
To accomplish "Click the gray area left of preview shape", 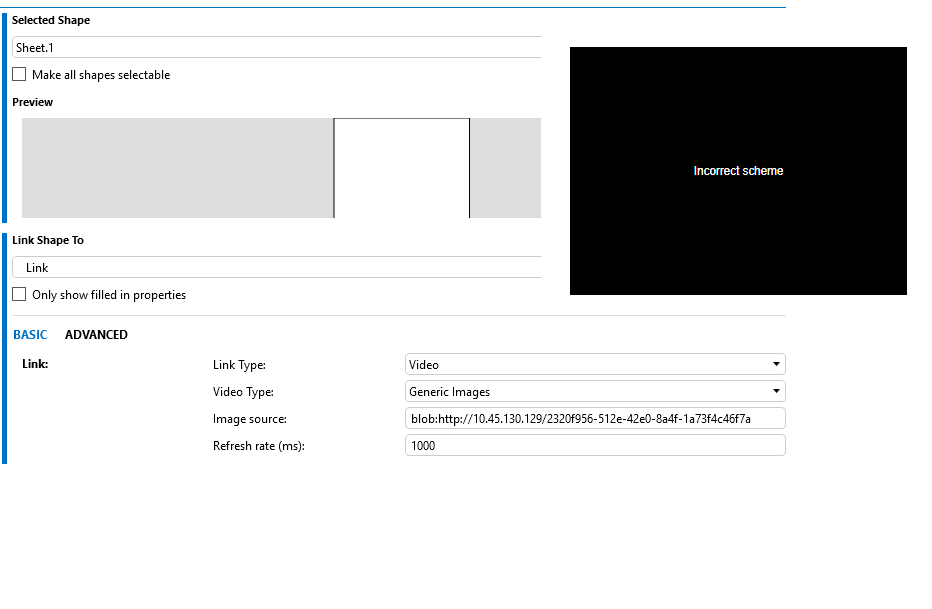I will click(x=177, y=168).
